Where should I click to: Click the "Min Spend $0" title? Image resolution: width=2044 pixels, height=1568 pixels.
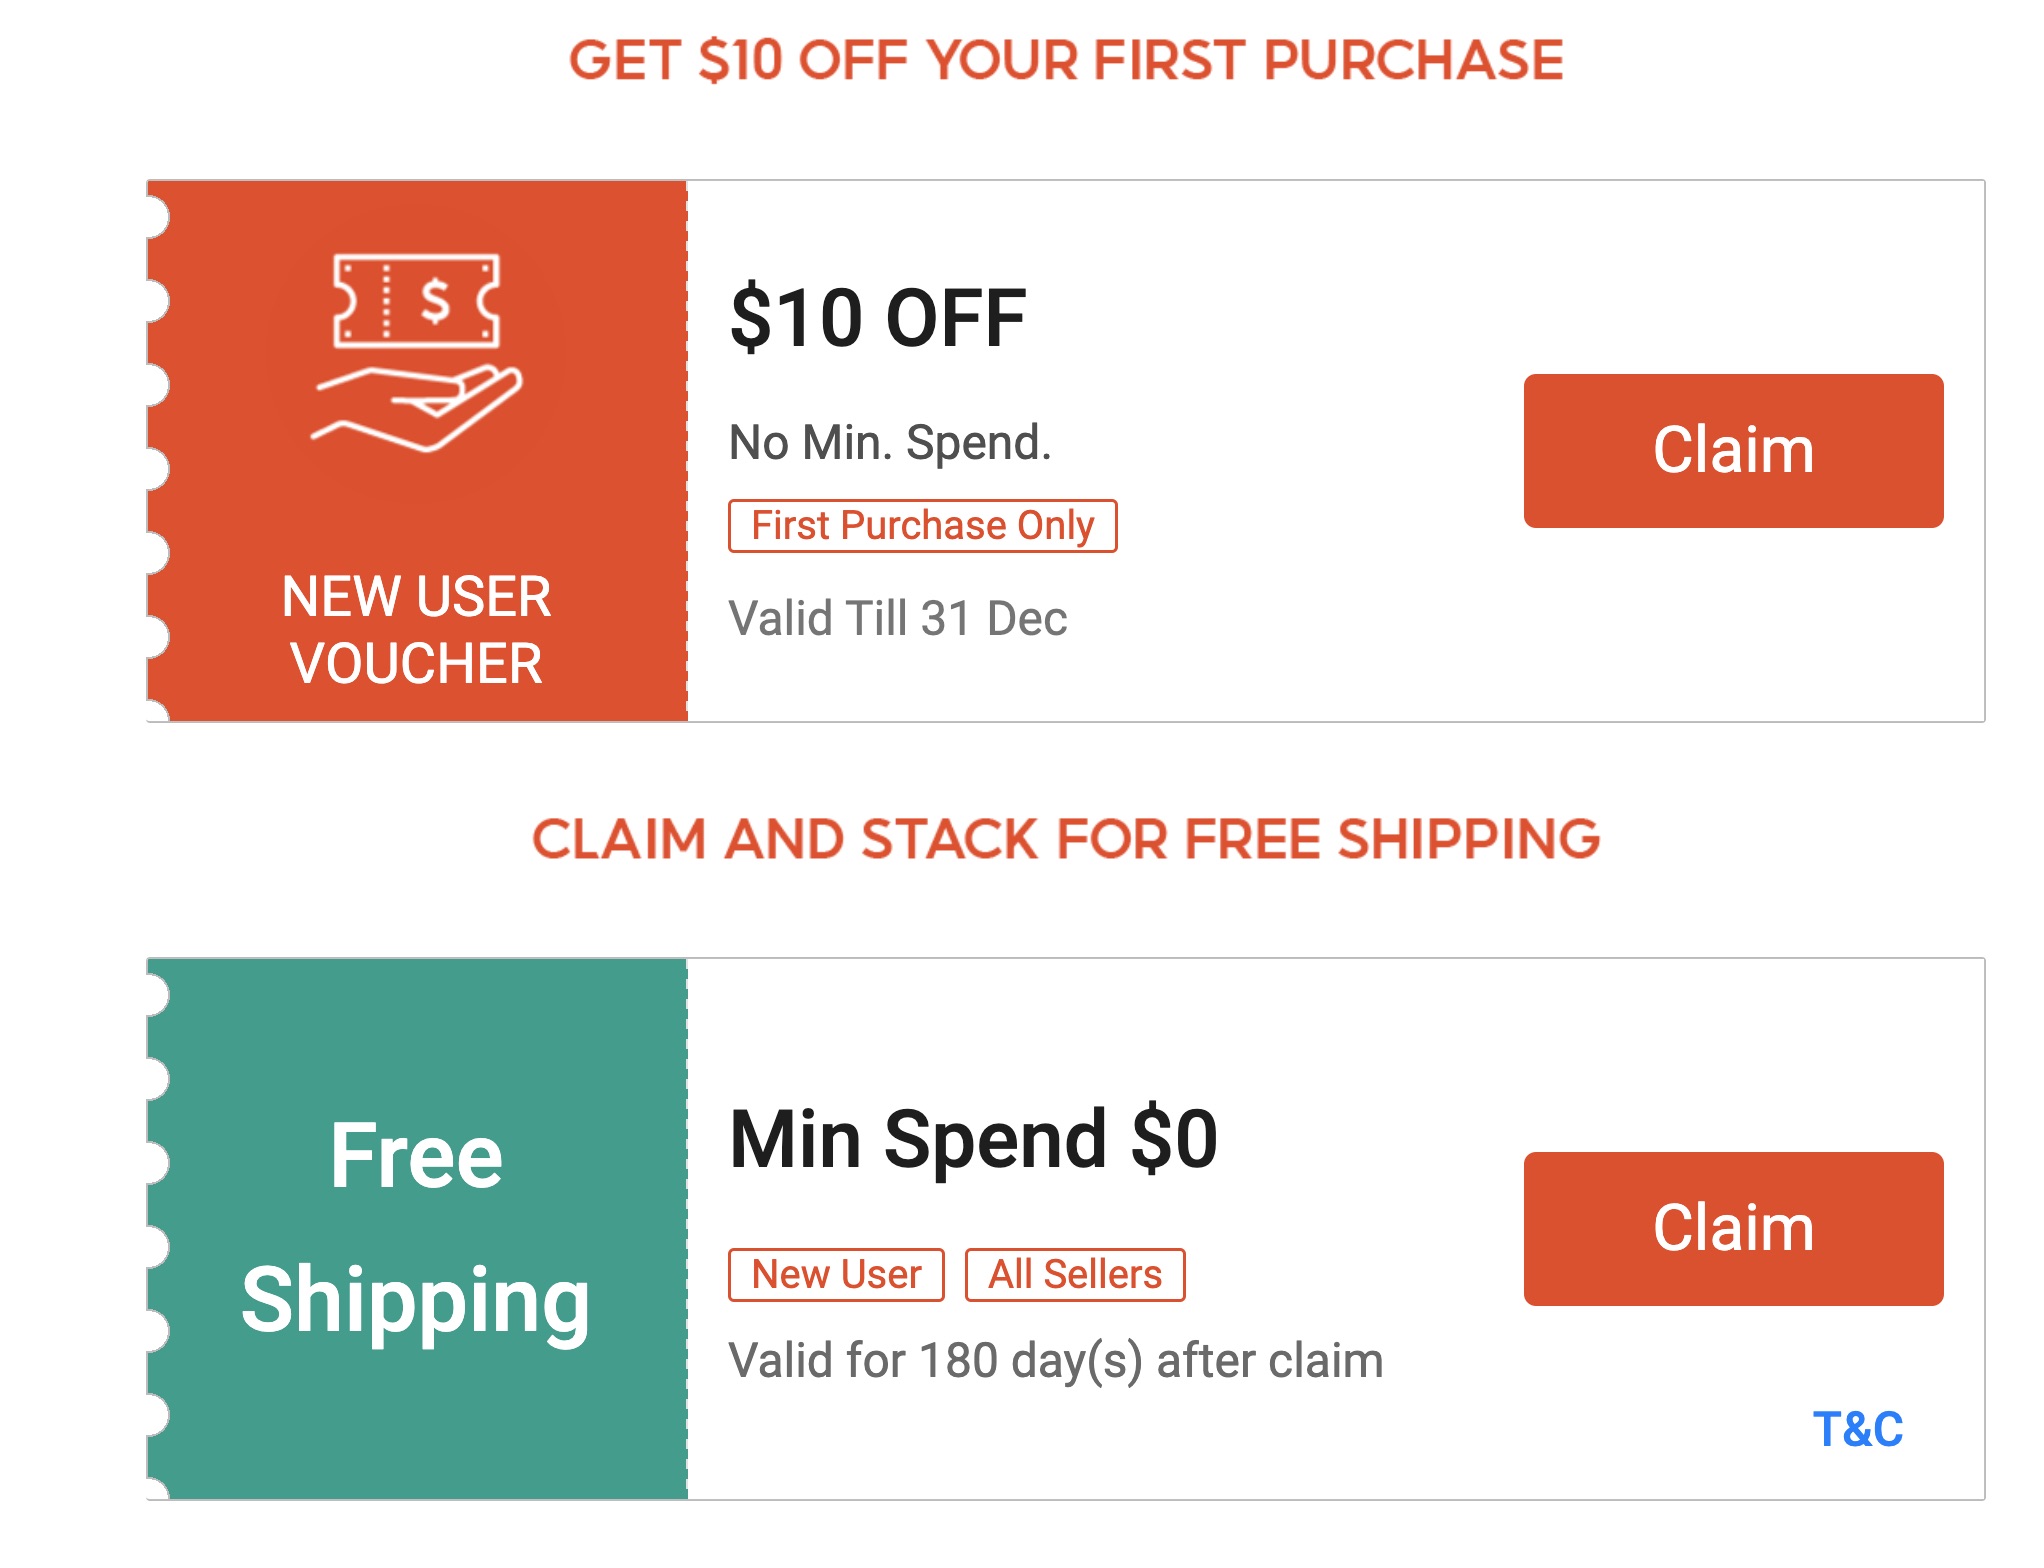(973, 1139)
